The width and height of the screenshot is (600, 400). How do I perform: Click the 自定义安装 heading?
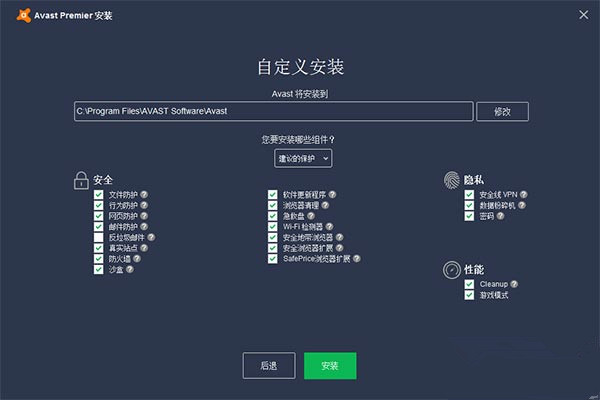(301, 67)
